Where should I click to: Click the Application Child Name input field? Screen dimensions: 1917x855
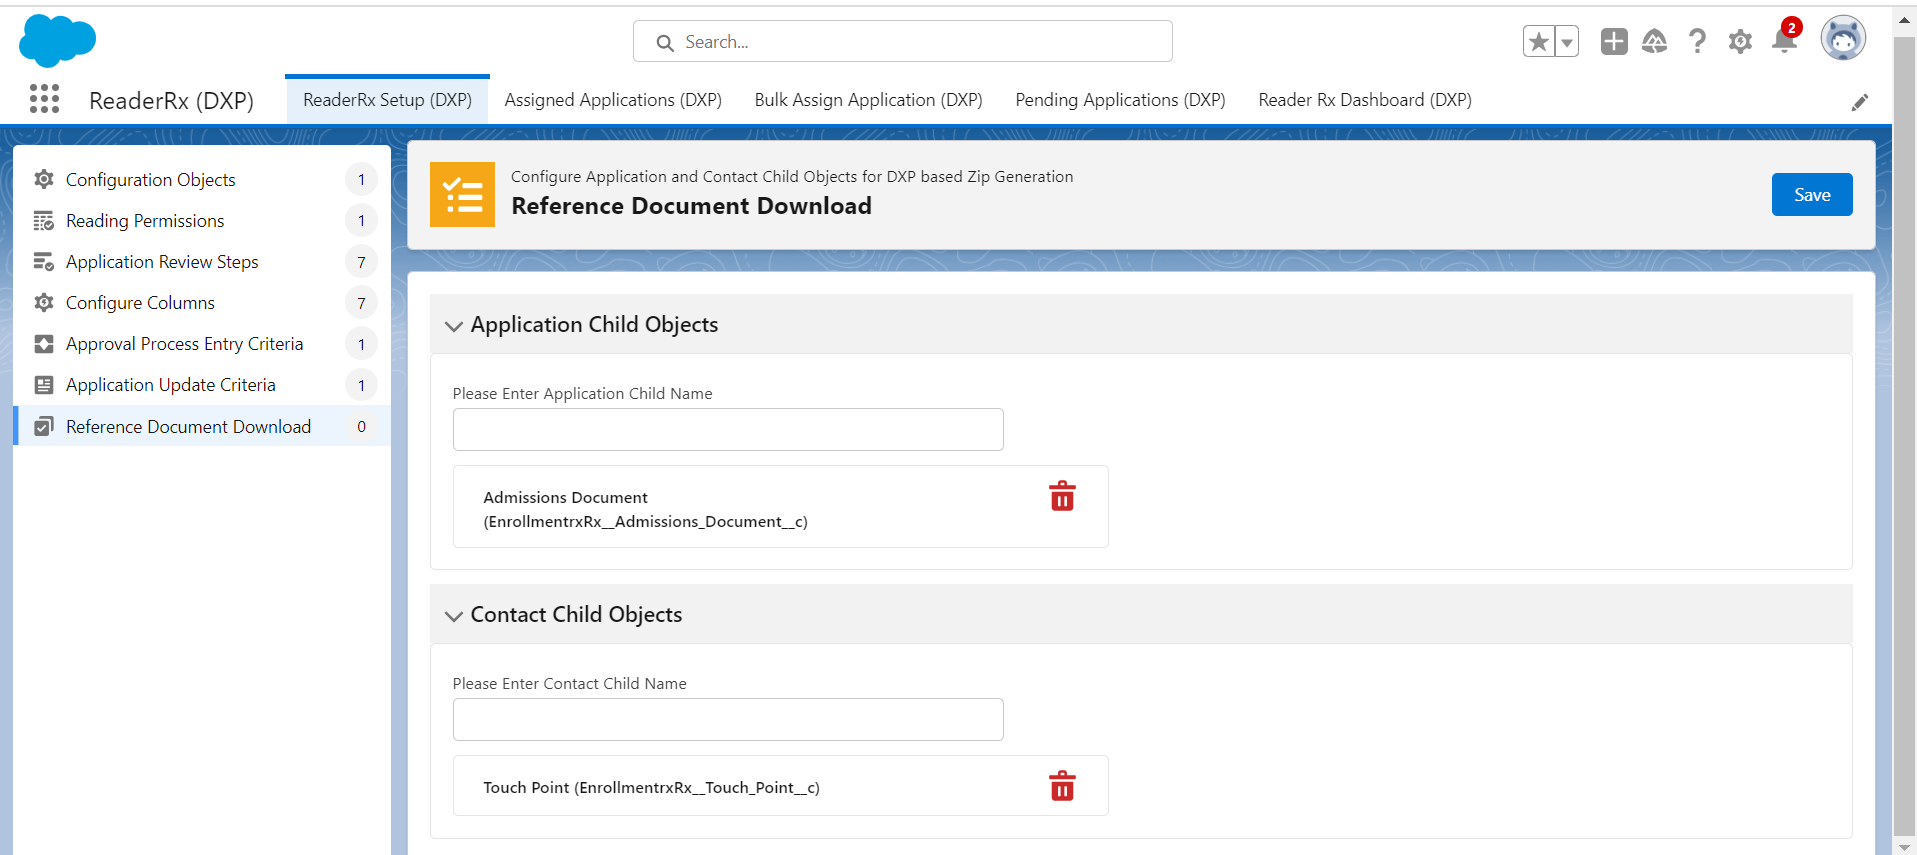(x=727, y=430)
